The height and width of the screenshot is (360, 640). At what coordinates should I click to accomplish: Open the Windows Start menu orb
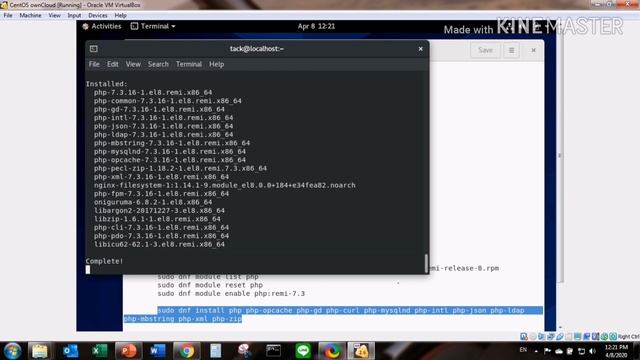click(x=12, y=351)
